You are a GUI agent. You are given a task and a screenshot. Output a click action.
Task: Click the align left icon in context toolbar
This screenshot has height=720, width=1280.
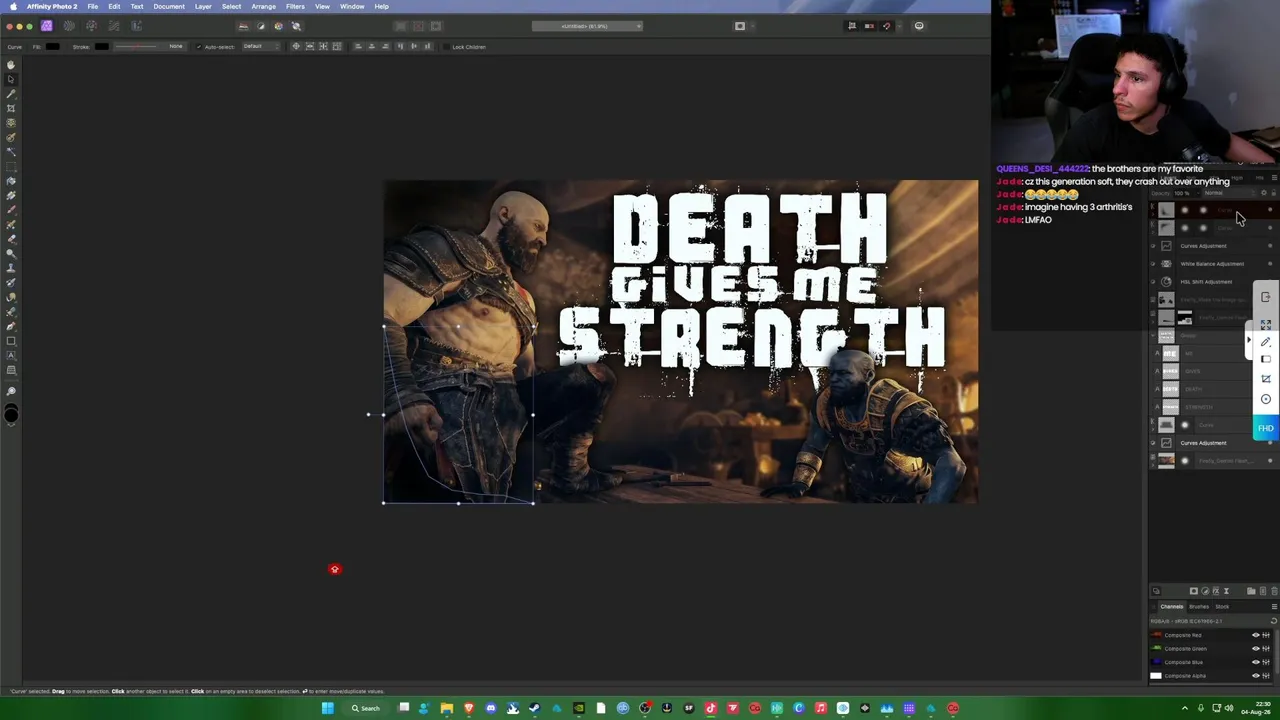tap(358, 46)
